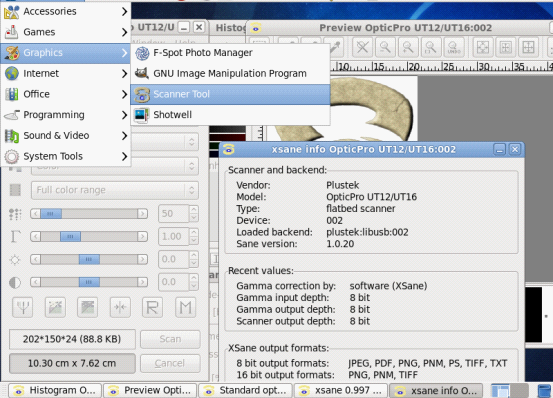553x398 pixels.
Task: Click Sane version value 1.0.20
Action: 340,244
